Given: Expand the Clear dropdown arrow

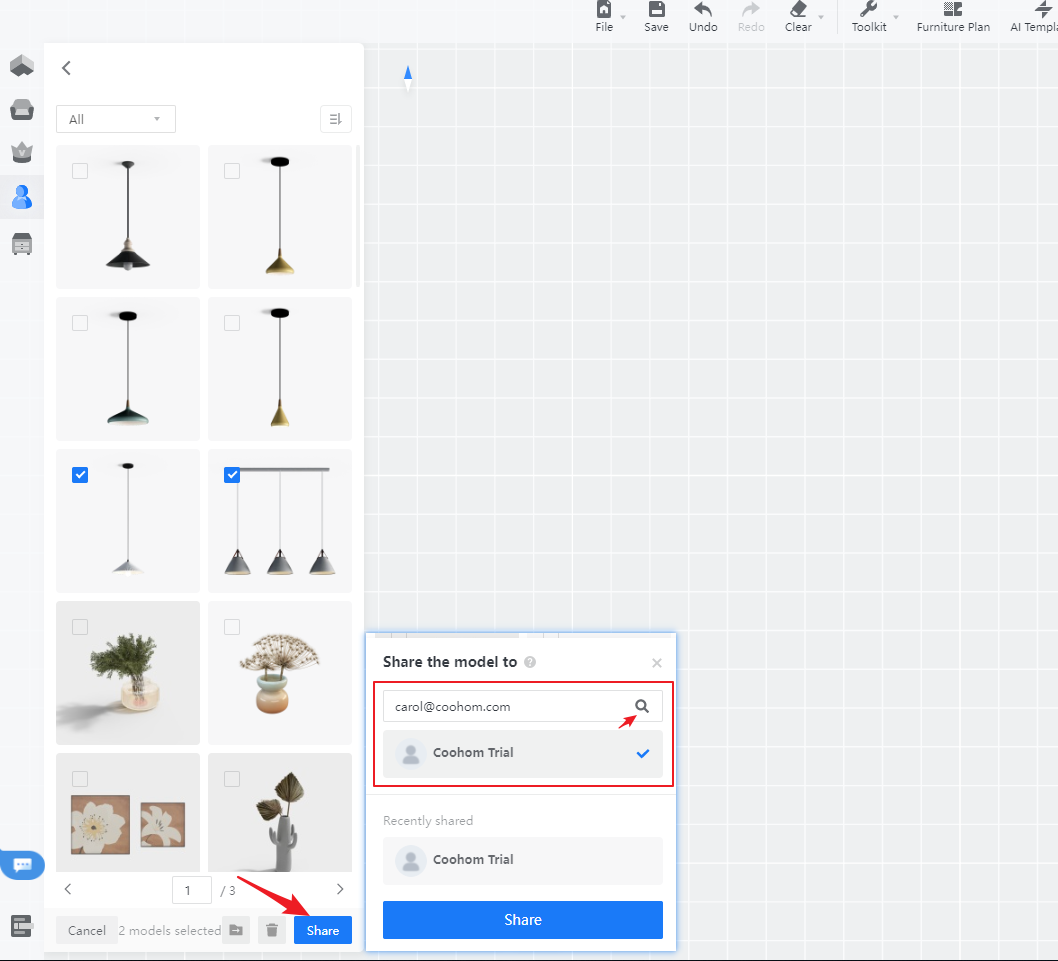Looking at the screenshot, I should point(820,18).
